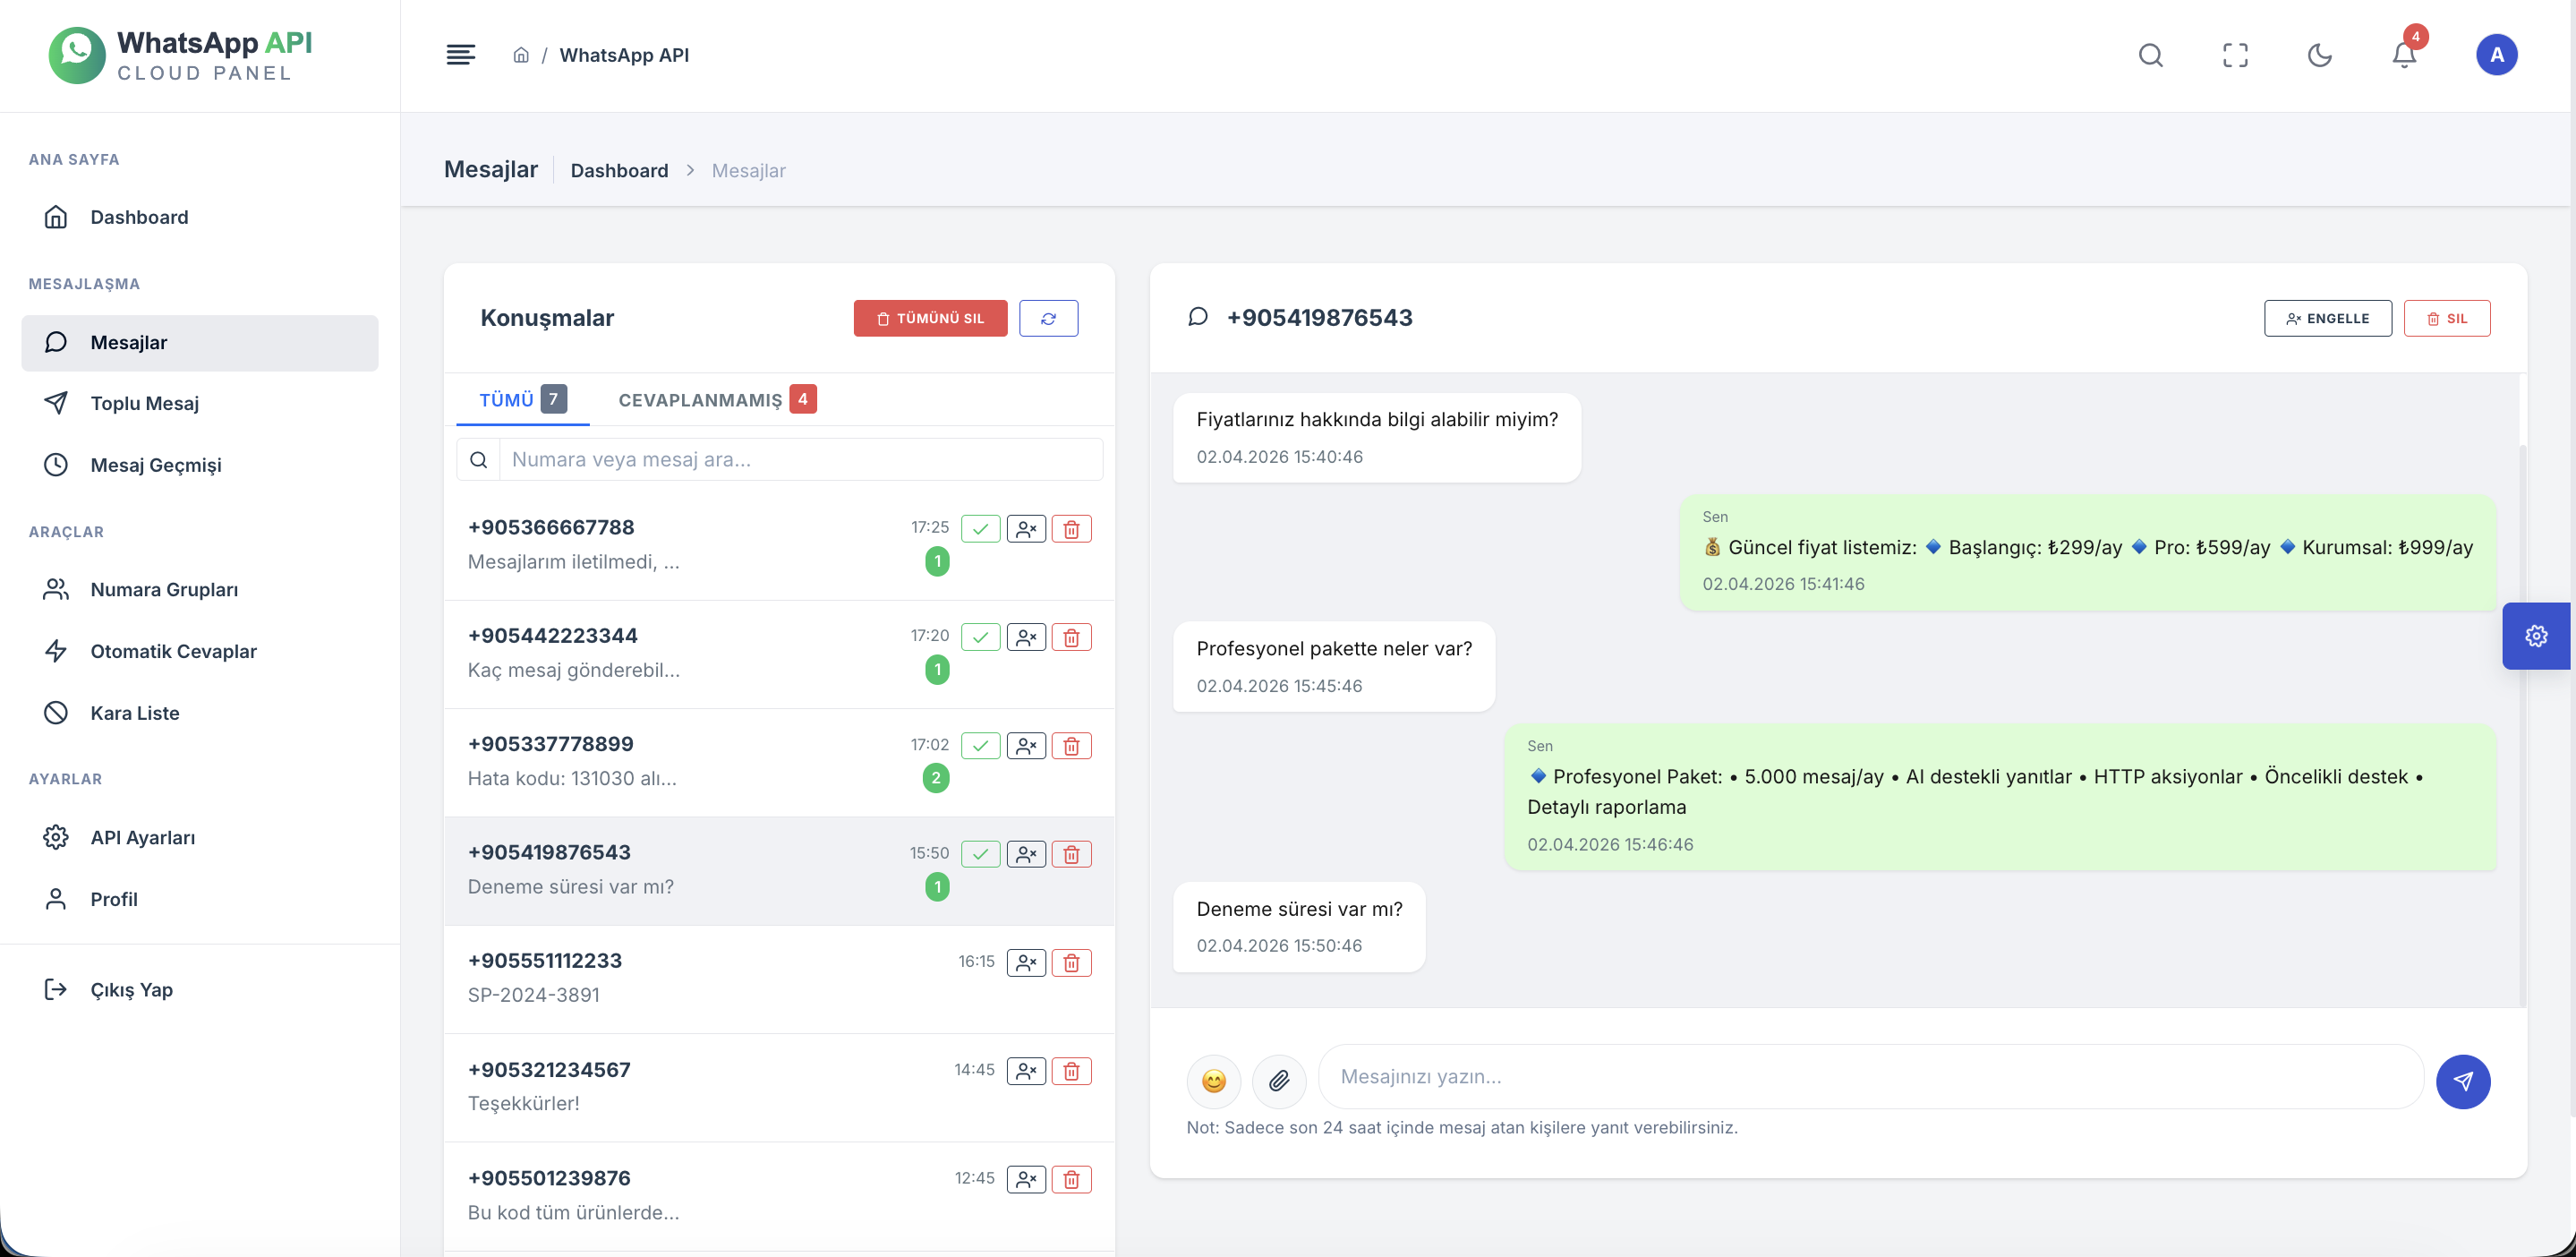Viewport: 2576px width, 1257px height.
Task: Click the WhatsApp API breadcrumb in top bar
Action: point(624,55)
